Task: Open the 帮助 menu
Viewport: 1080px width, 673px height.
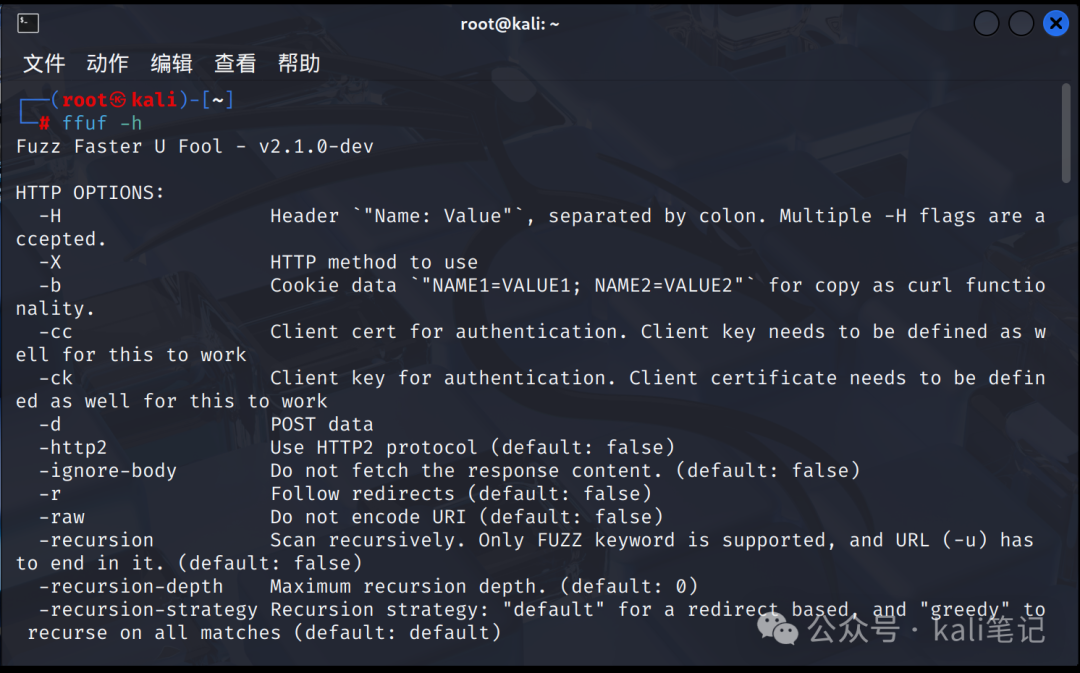Action: 299,63
